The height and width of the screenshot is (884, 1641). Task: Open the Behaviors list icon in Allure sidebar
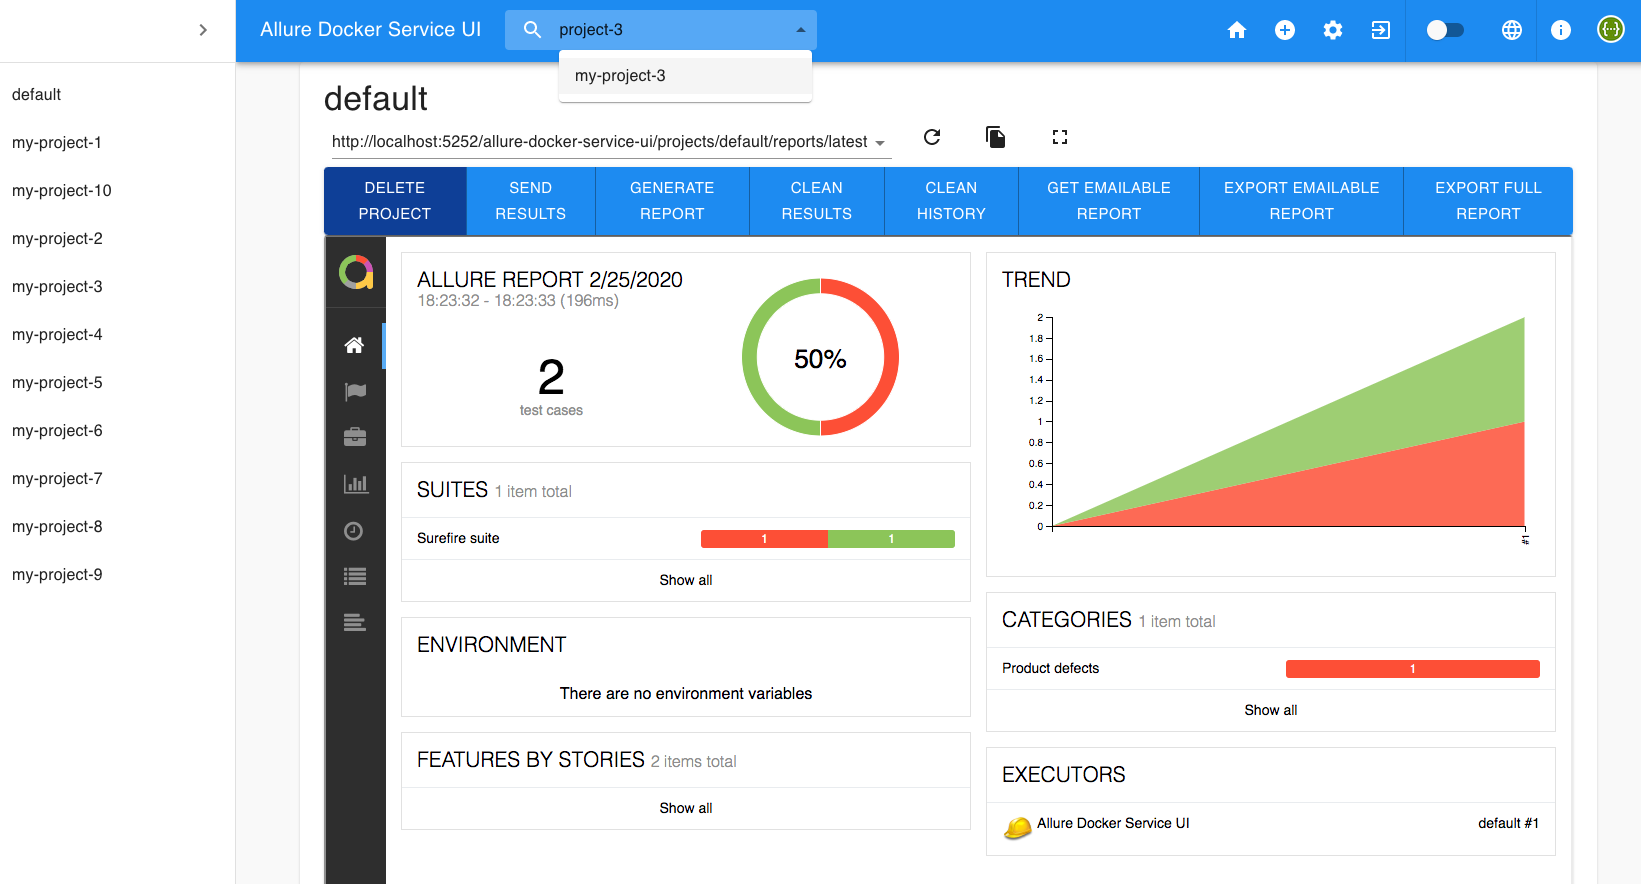pos(355,577)
